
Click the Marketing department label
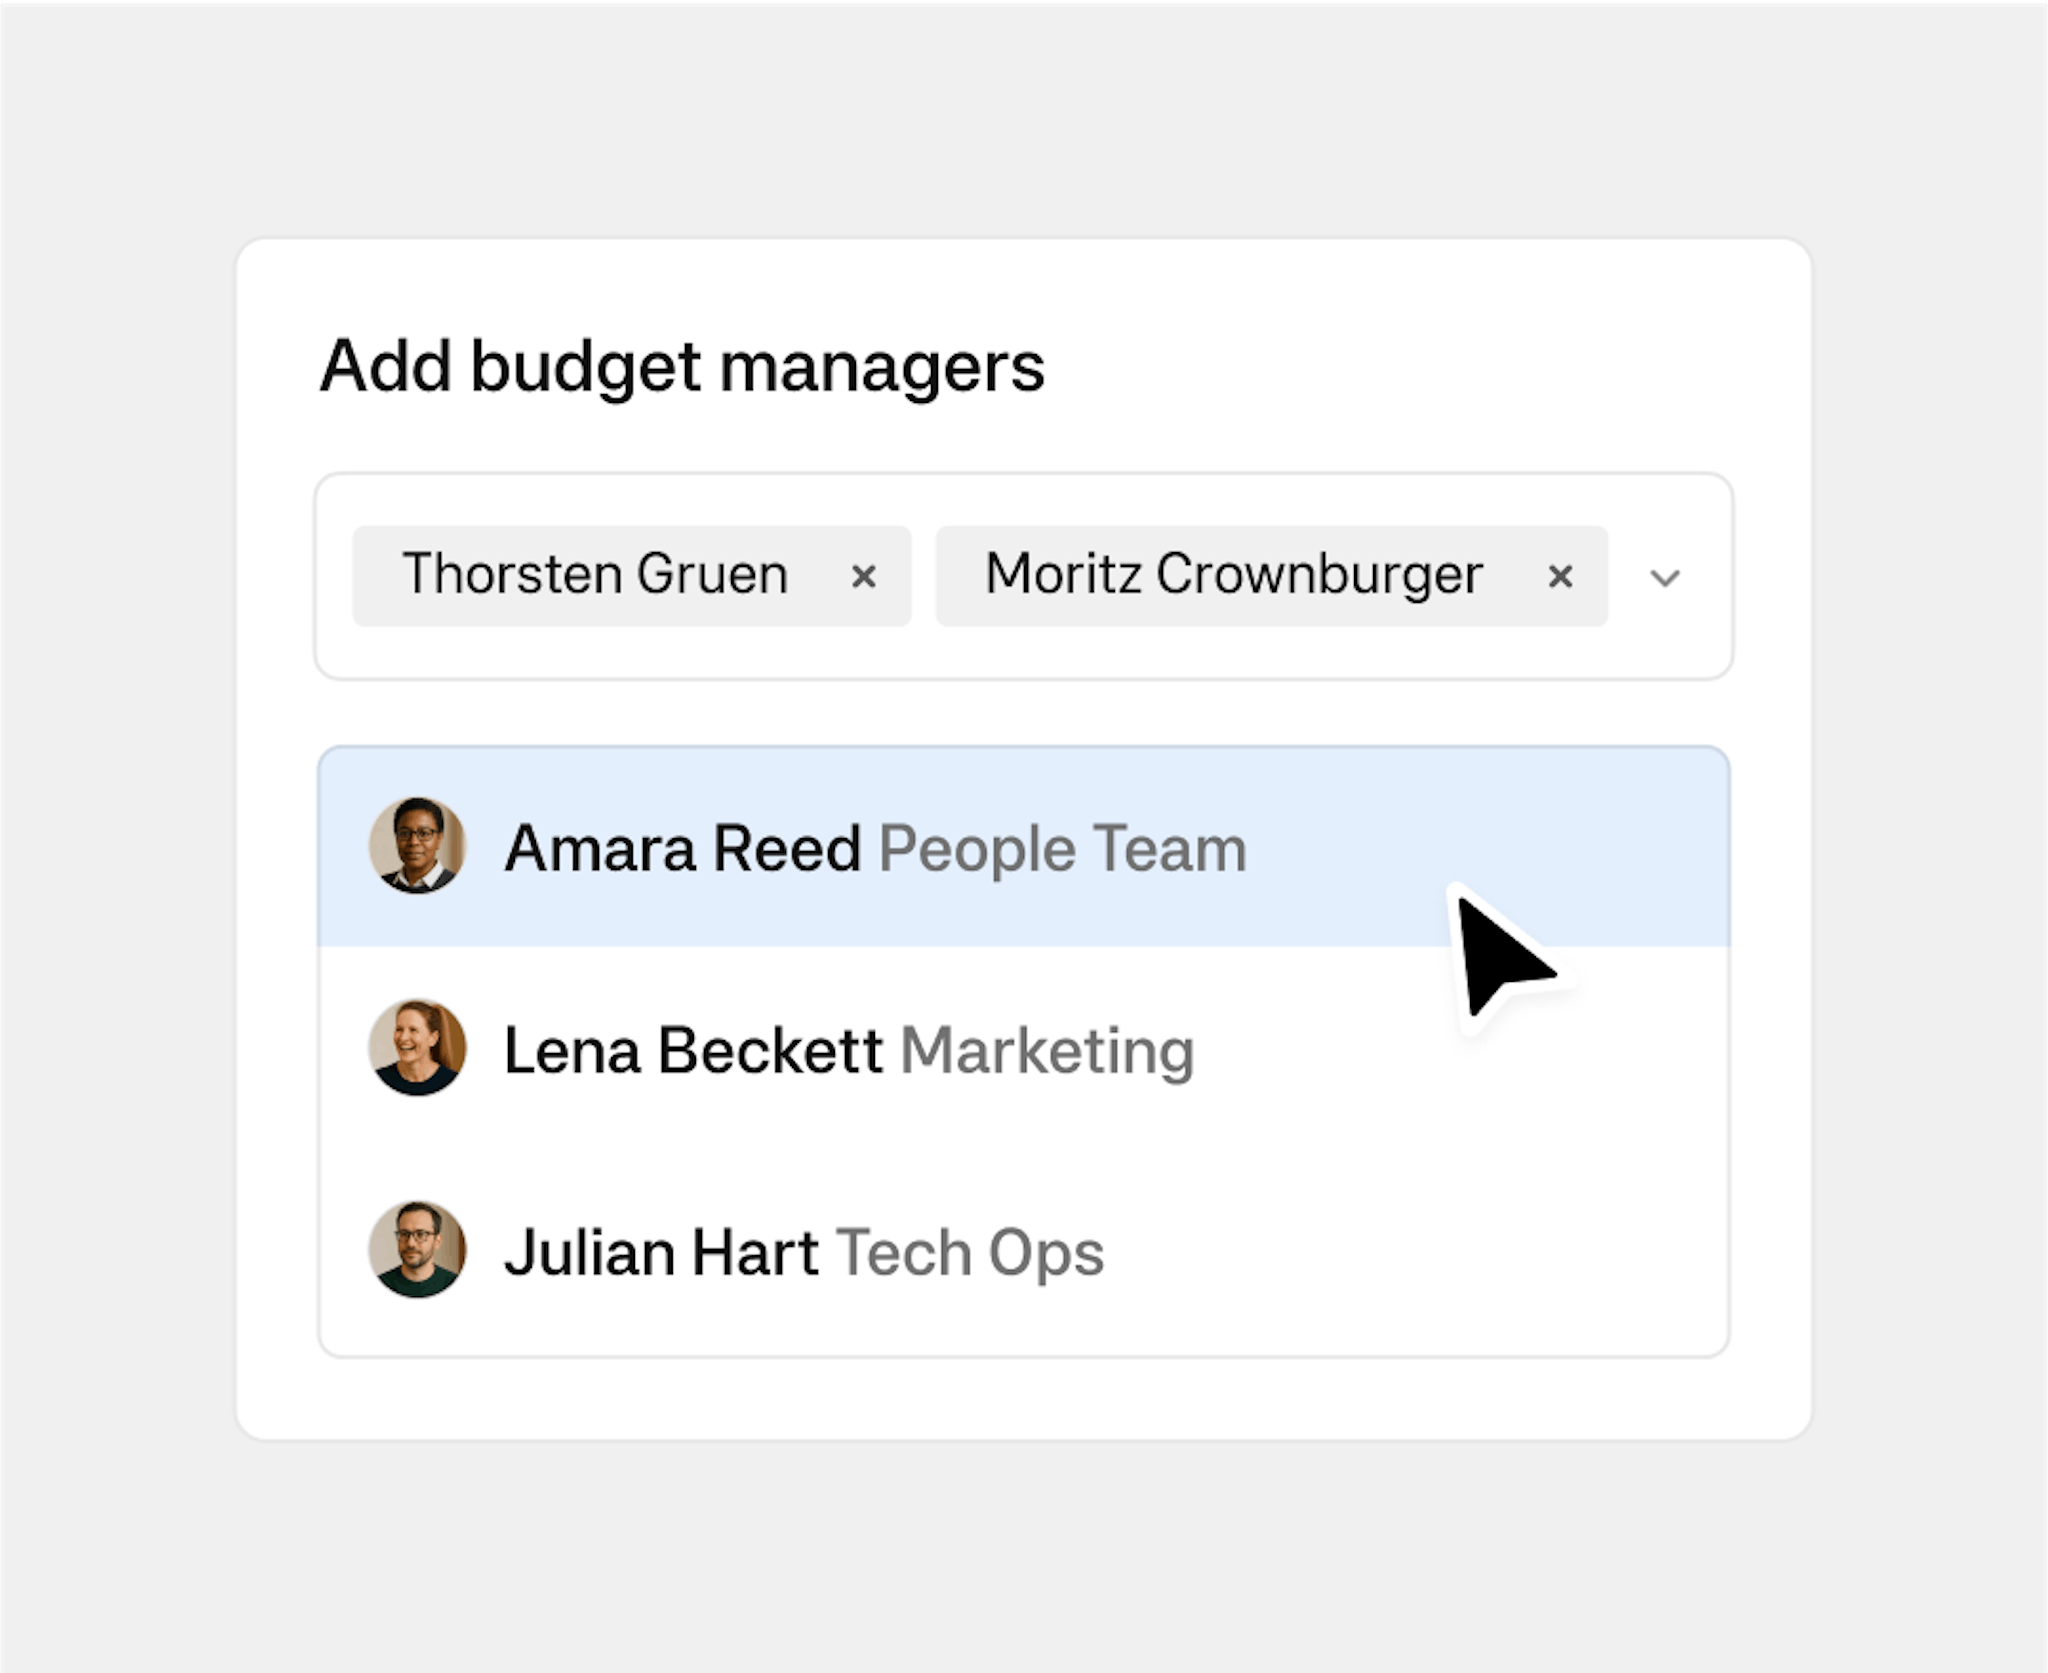click(1047, 1051)
